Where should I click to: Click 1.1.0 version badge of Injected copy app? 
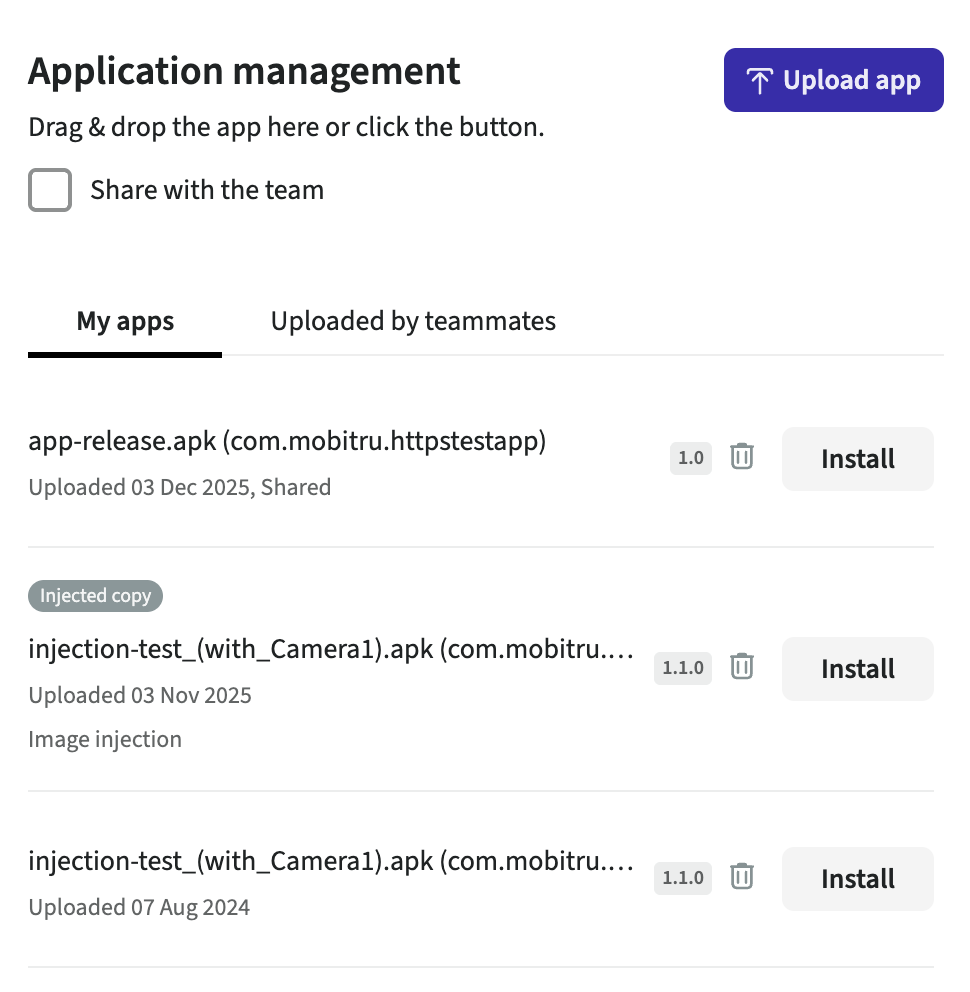683,668
